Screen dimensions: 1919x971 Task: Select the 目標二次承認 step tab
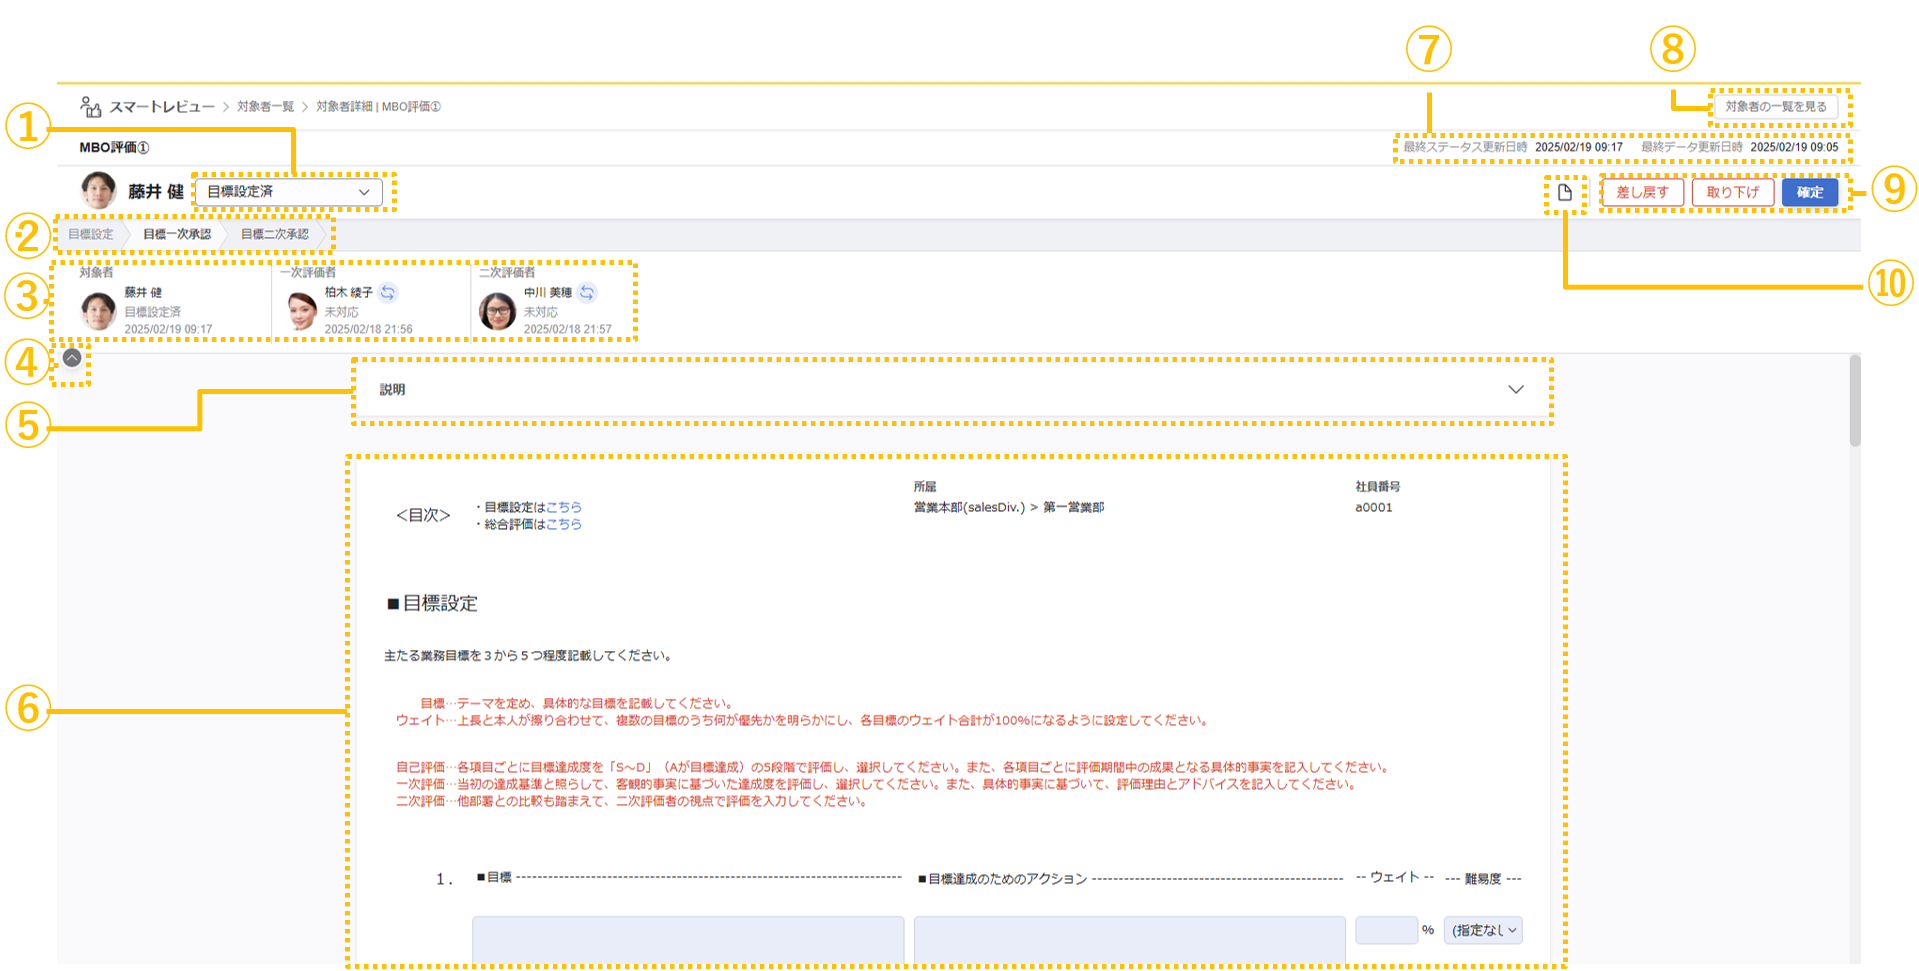pos(275,234)
